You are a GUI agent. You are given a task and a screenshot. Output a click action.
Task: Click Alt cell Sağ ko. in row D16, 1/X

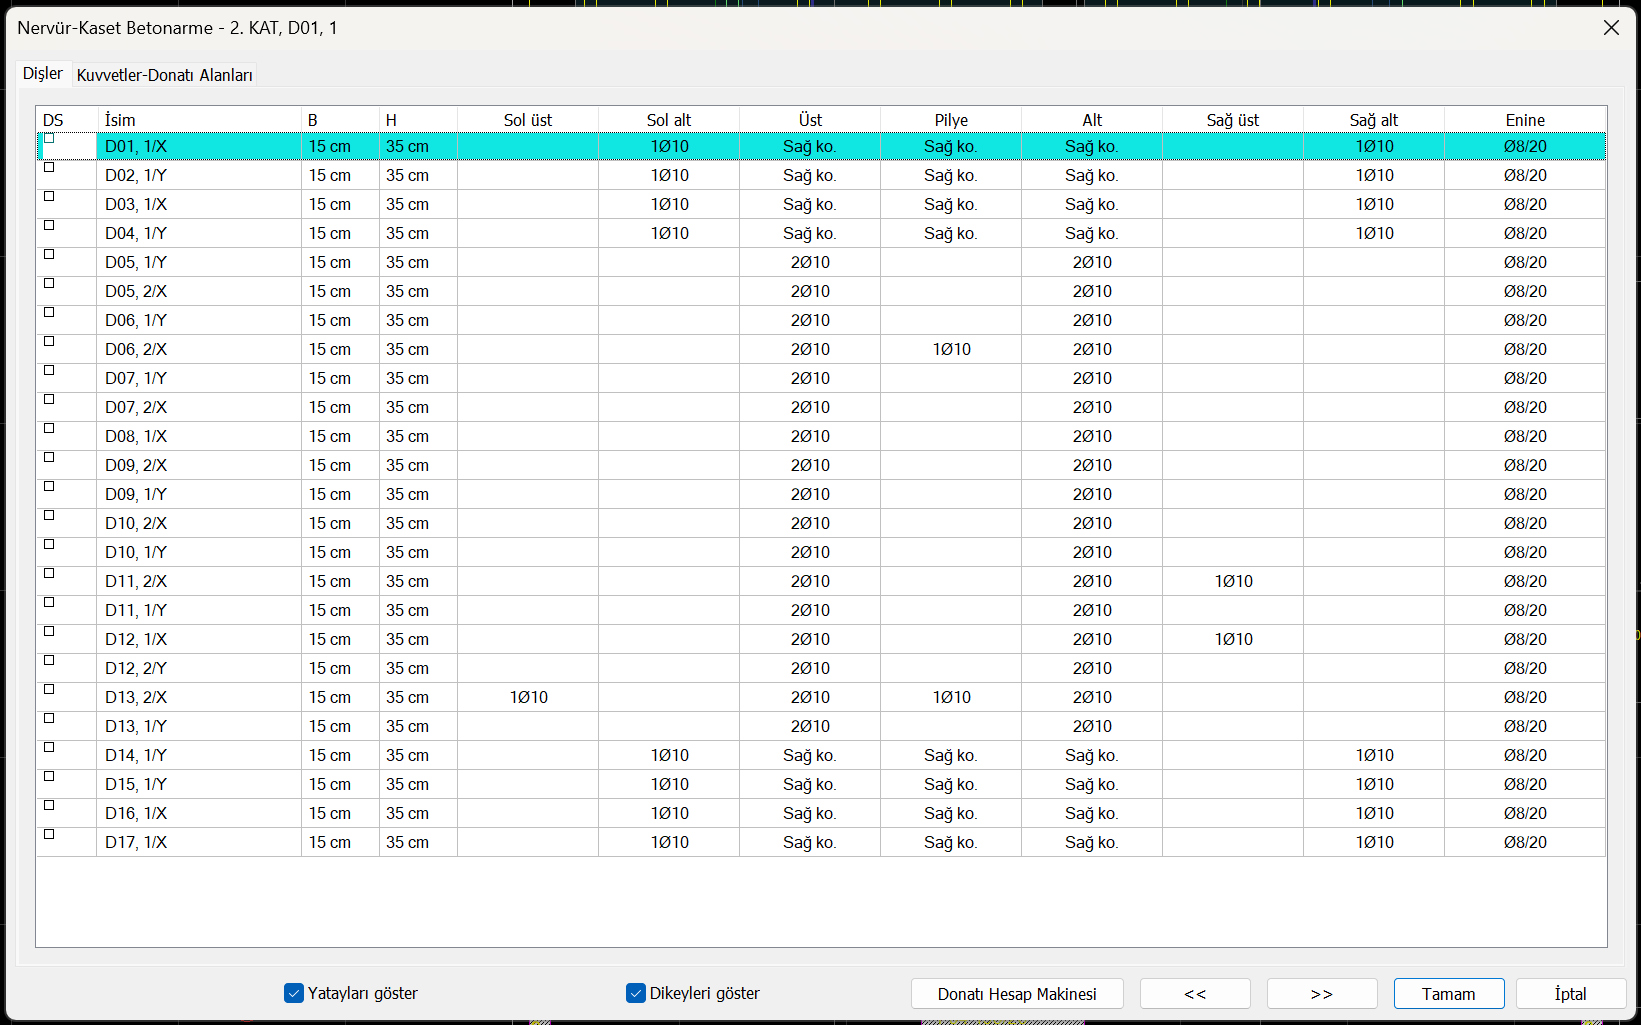pos(1092,813)
